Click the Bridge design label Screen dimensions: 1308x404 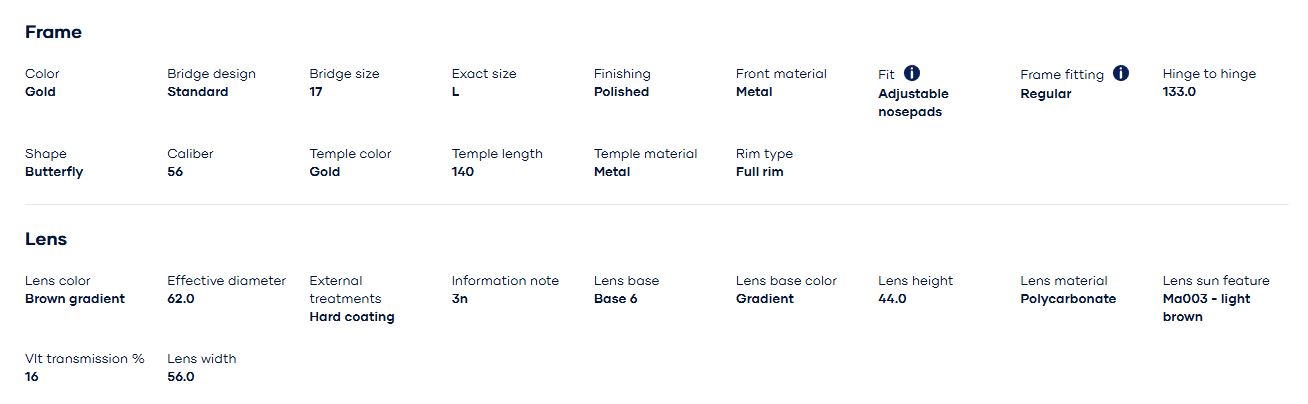tap(211, 74)
